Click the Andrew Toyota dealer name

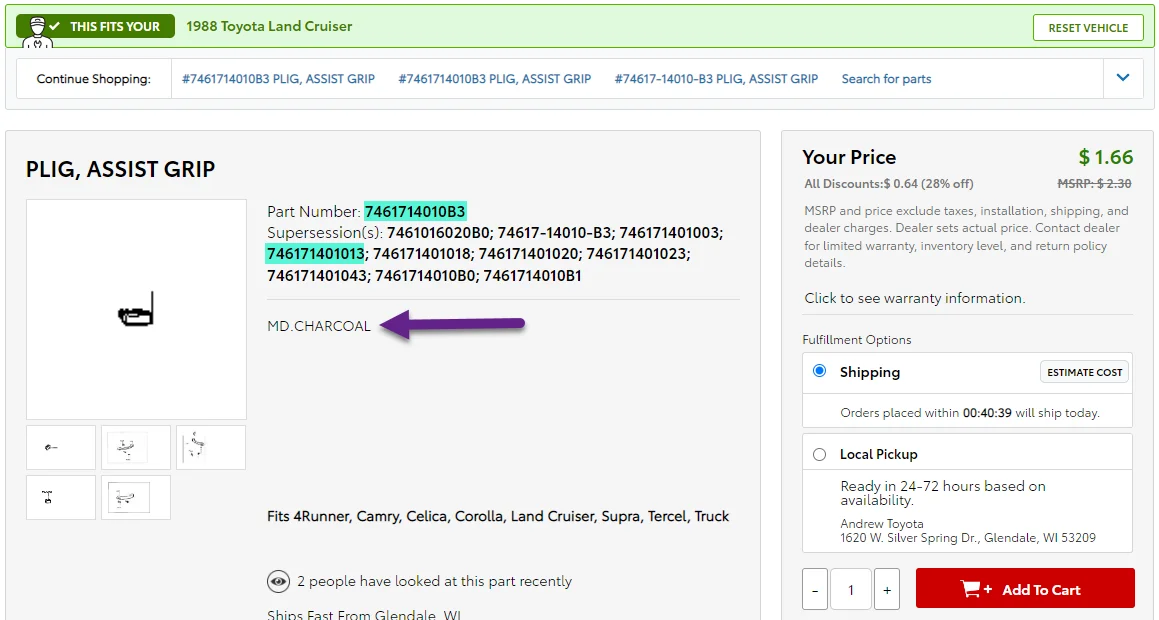click(882, 524)
